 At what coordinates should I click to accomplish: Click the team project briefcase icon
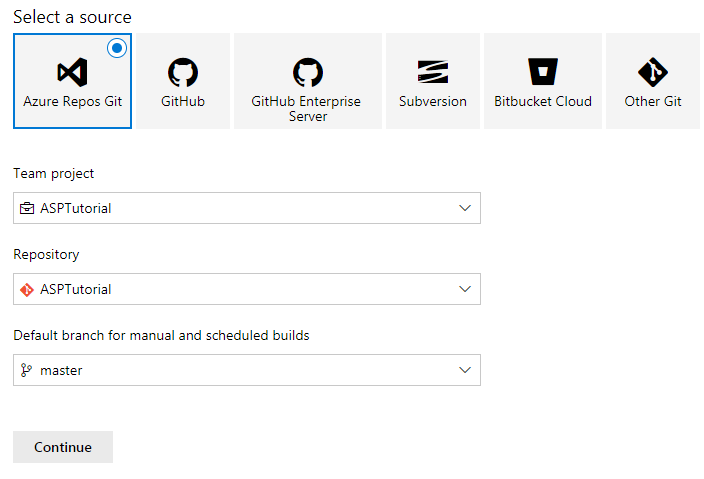(27, 208)
